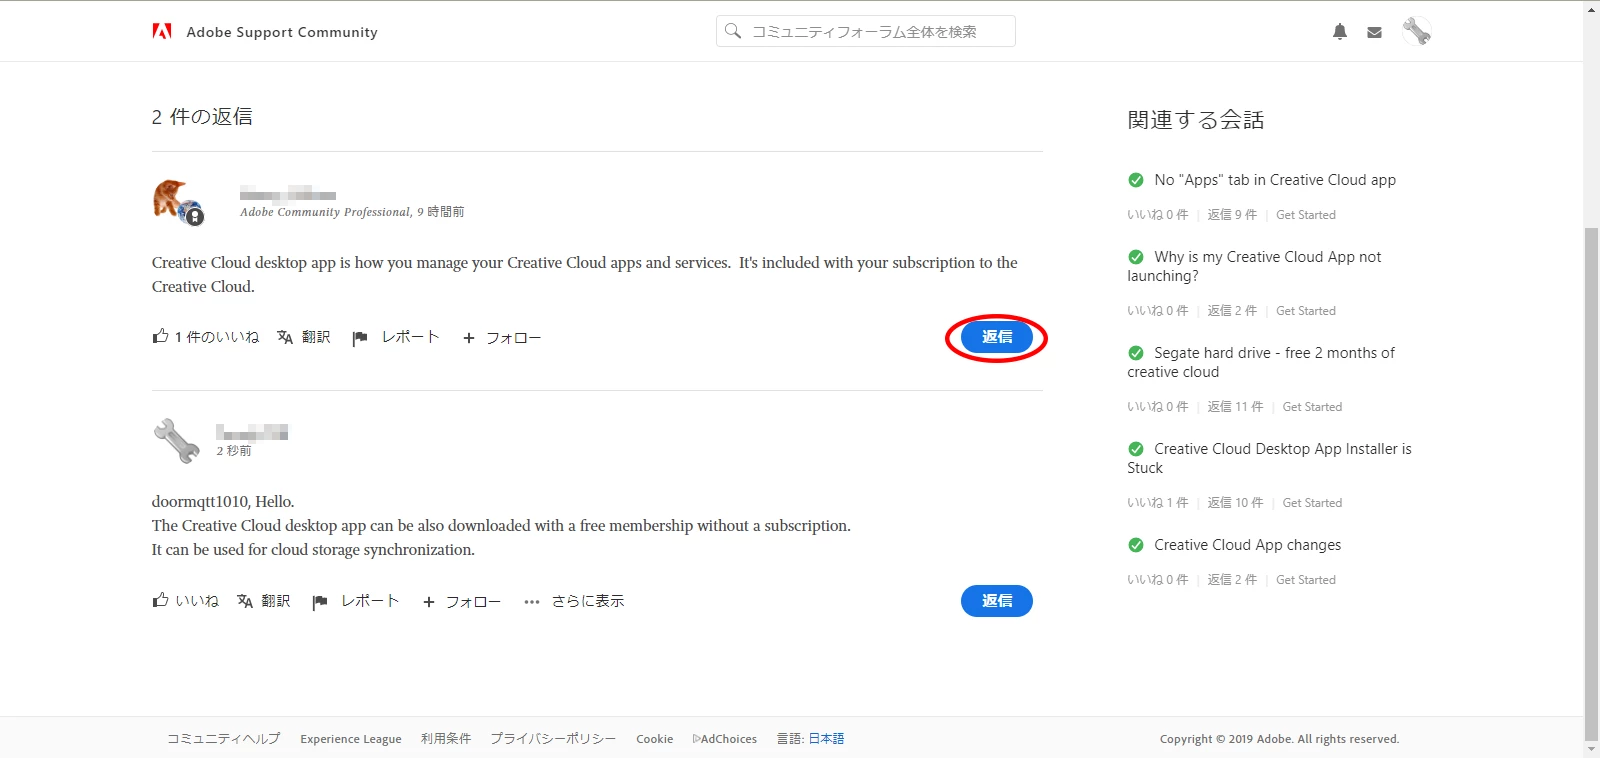Open 'Why is my Creative Cloud App not launching?'
Screen dimensions: 1600x758
pyautogui.click(x=1254, y=266)
